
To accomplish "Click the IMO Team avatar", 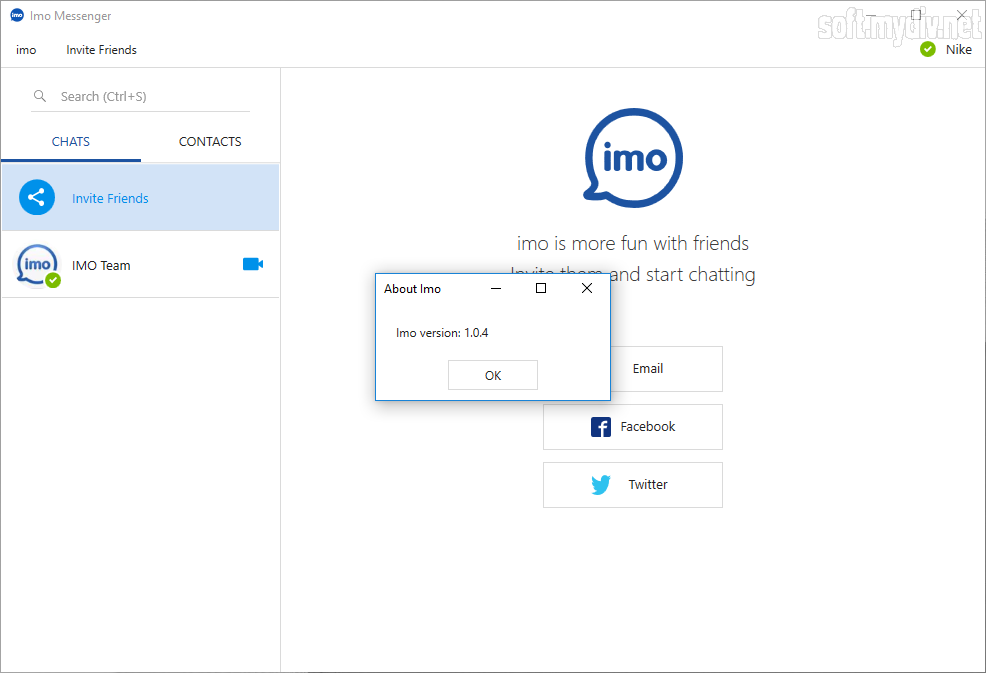I will pyautogui.click(x=38, y=265).
